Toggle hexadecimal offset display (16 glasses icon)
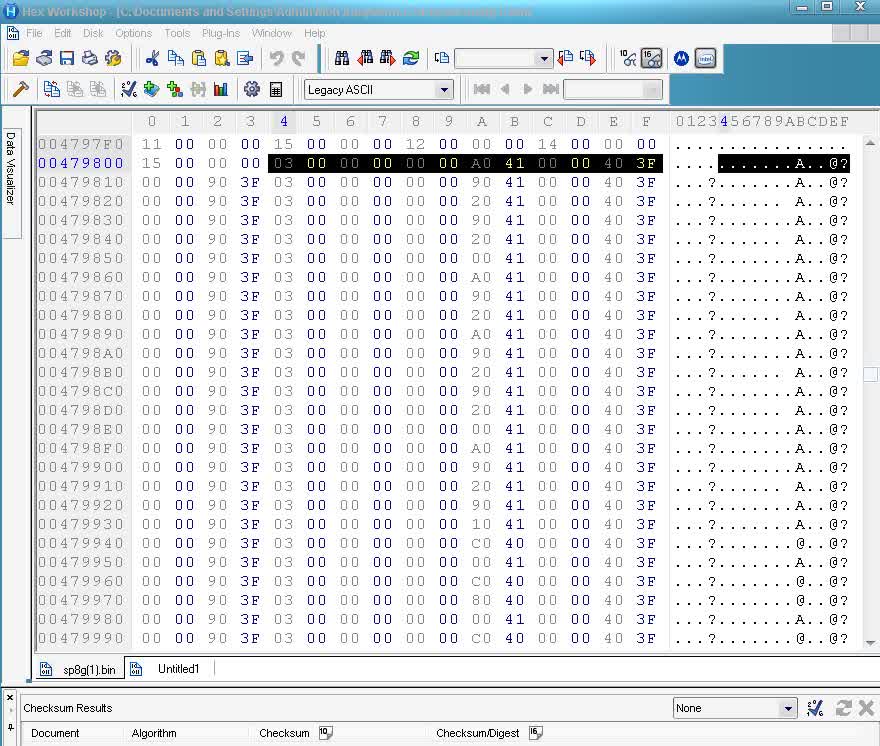Image resolution: width=880 pixels, height=746 pixels. click(x=652, y=59)
